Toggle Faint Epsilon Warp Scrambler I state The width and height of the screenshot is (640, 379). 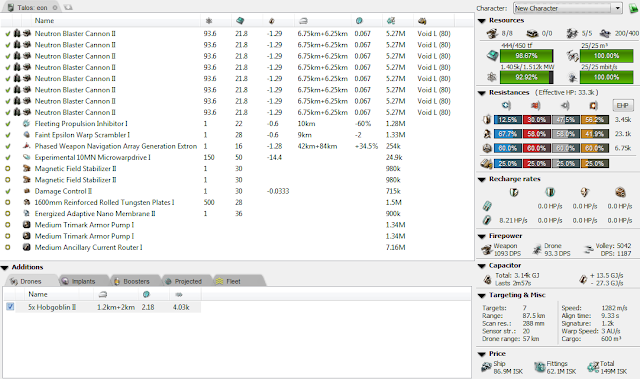(x=7, y=135)
